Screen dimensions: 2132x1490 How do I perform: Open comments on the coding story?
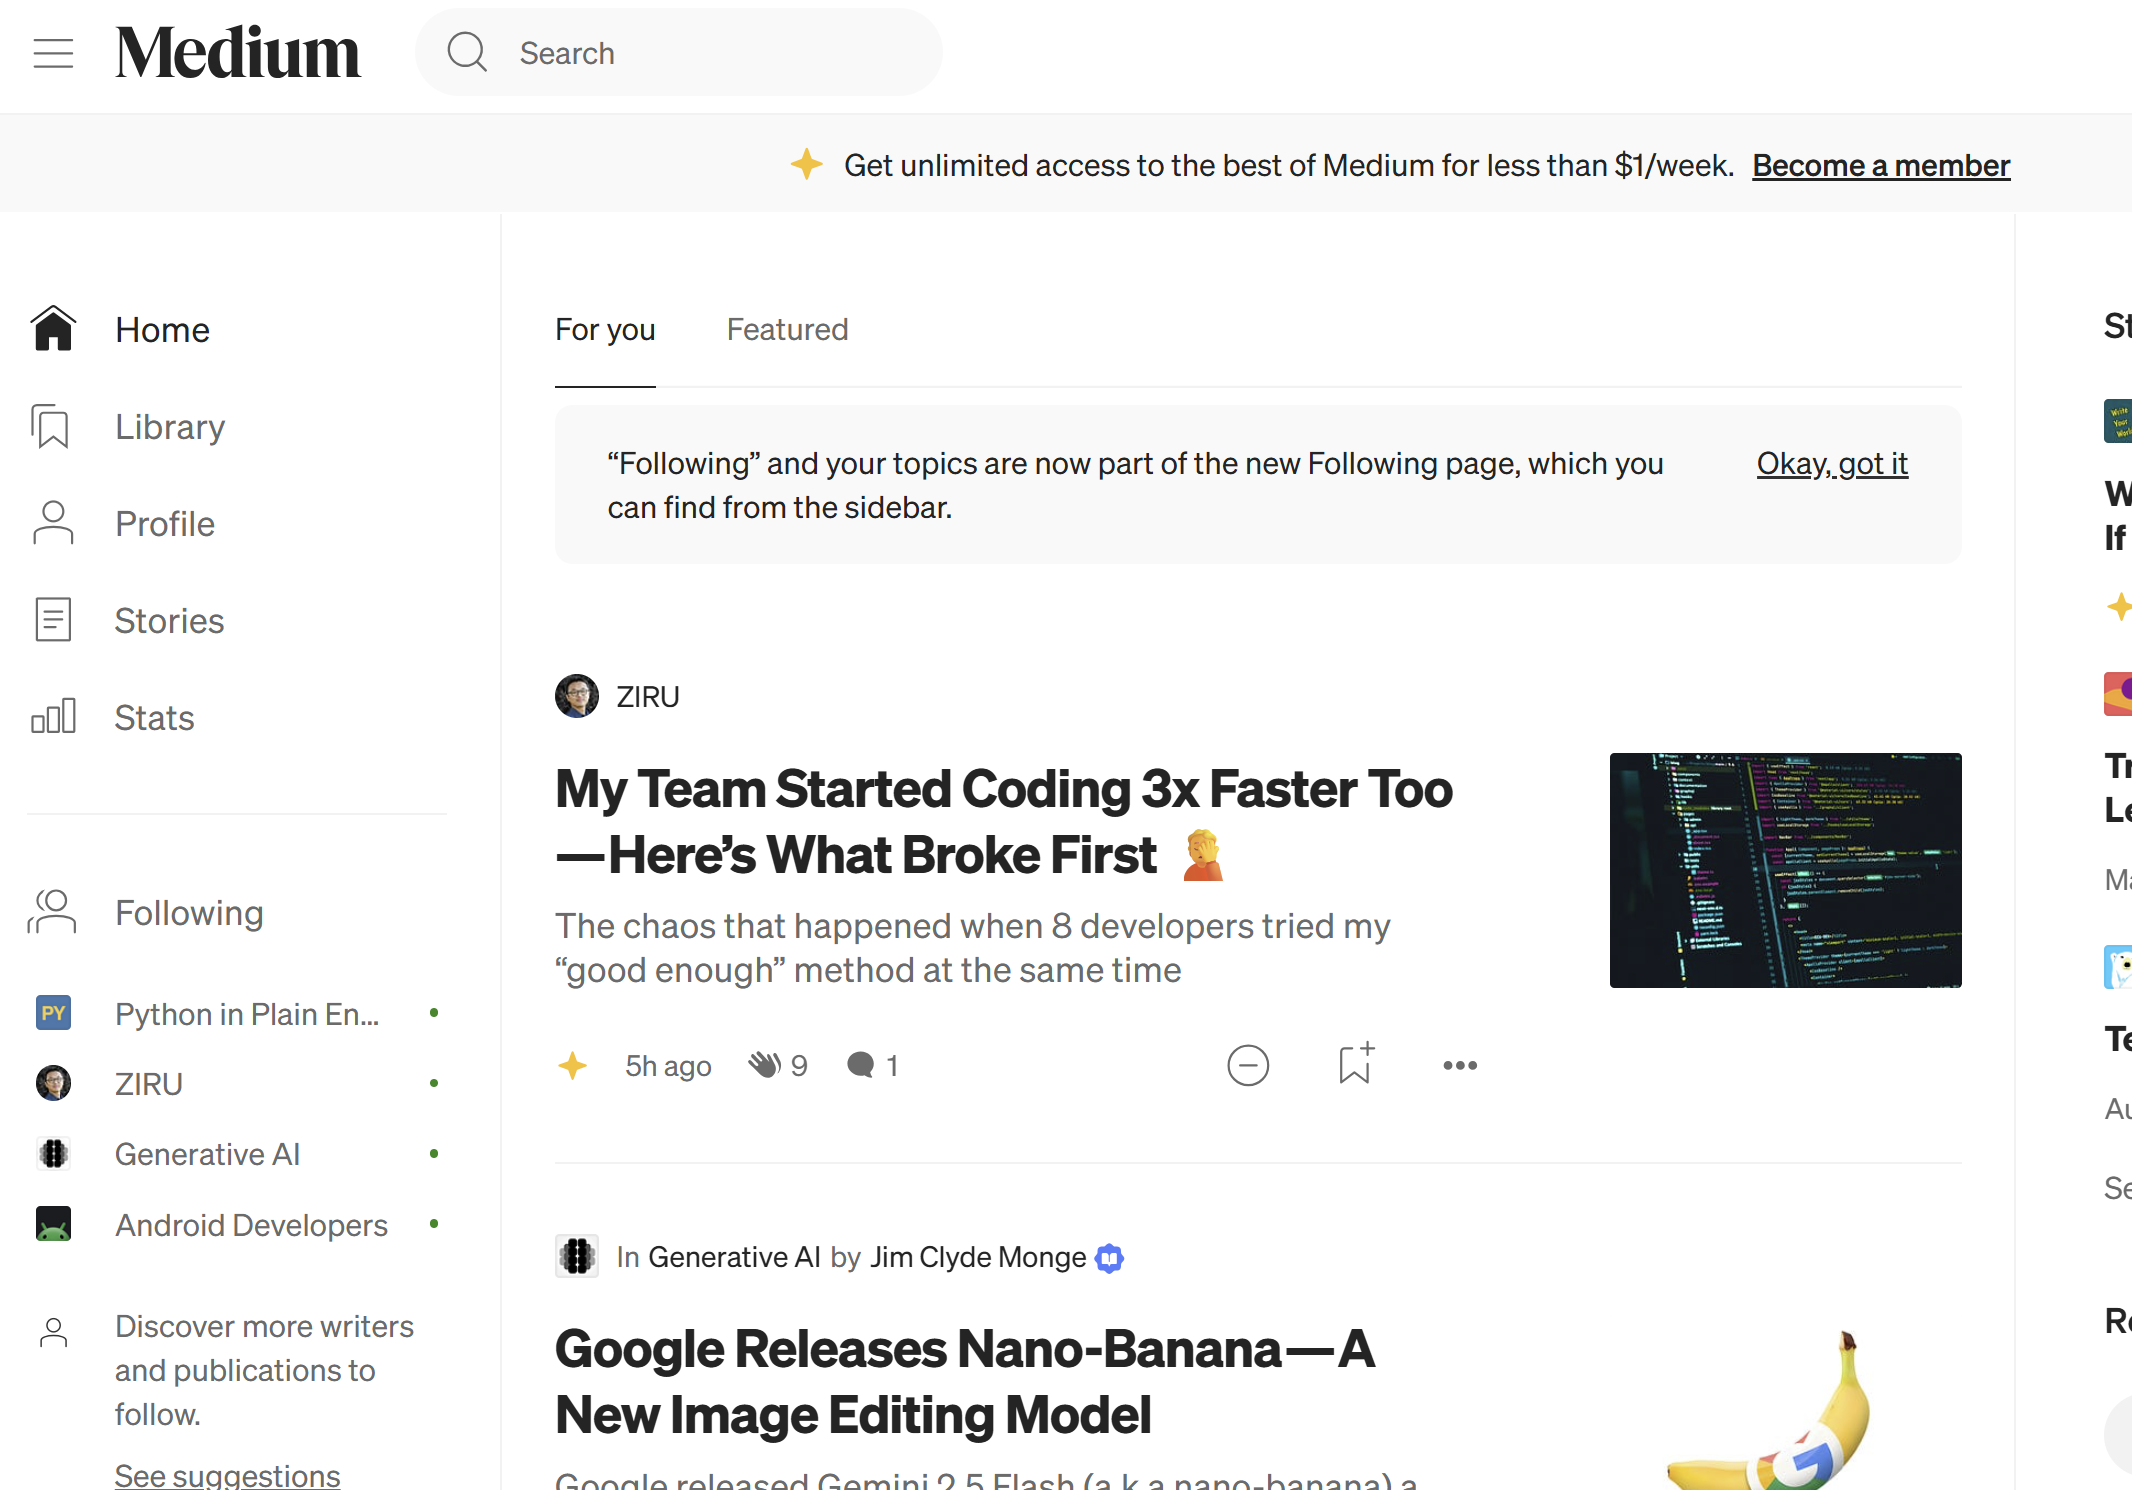[860, 1065]
